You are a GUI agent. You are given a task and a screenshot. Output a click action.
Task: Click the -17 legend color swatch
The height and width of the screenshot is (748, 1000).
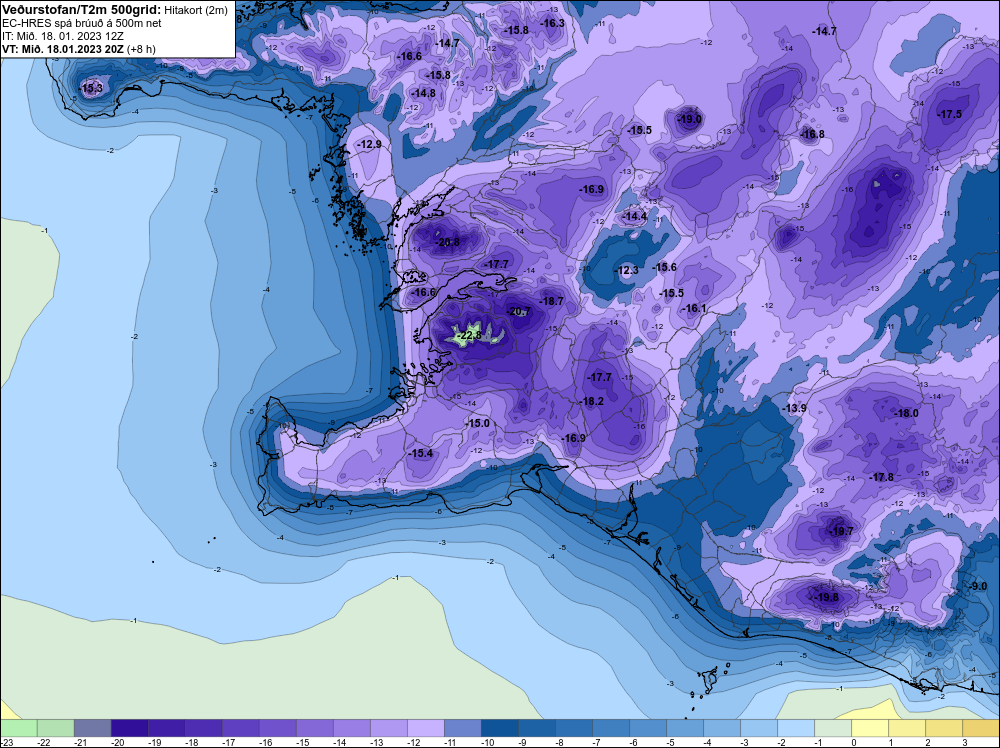point(240,728)
